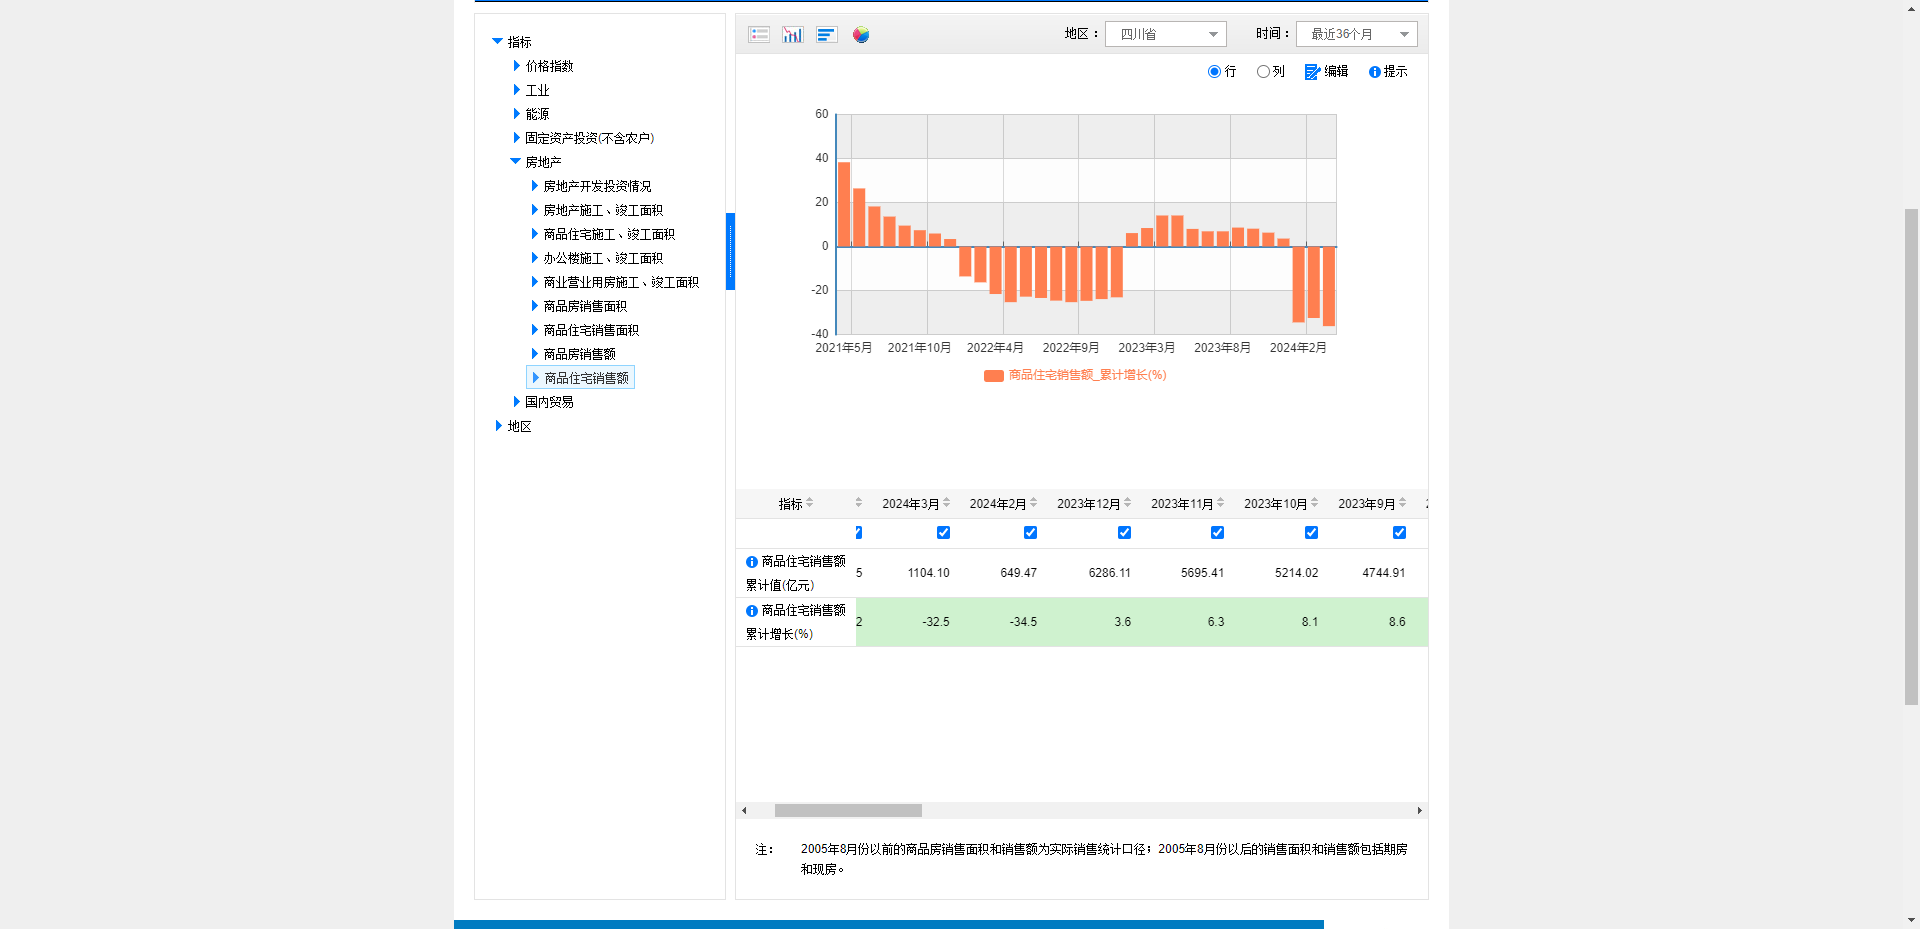Click cell value 1104.10
This screenshot has height=929, width=1920.
tap(929, 573)
